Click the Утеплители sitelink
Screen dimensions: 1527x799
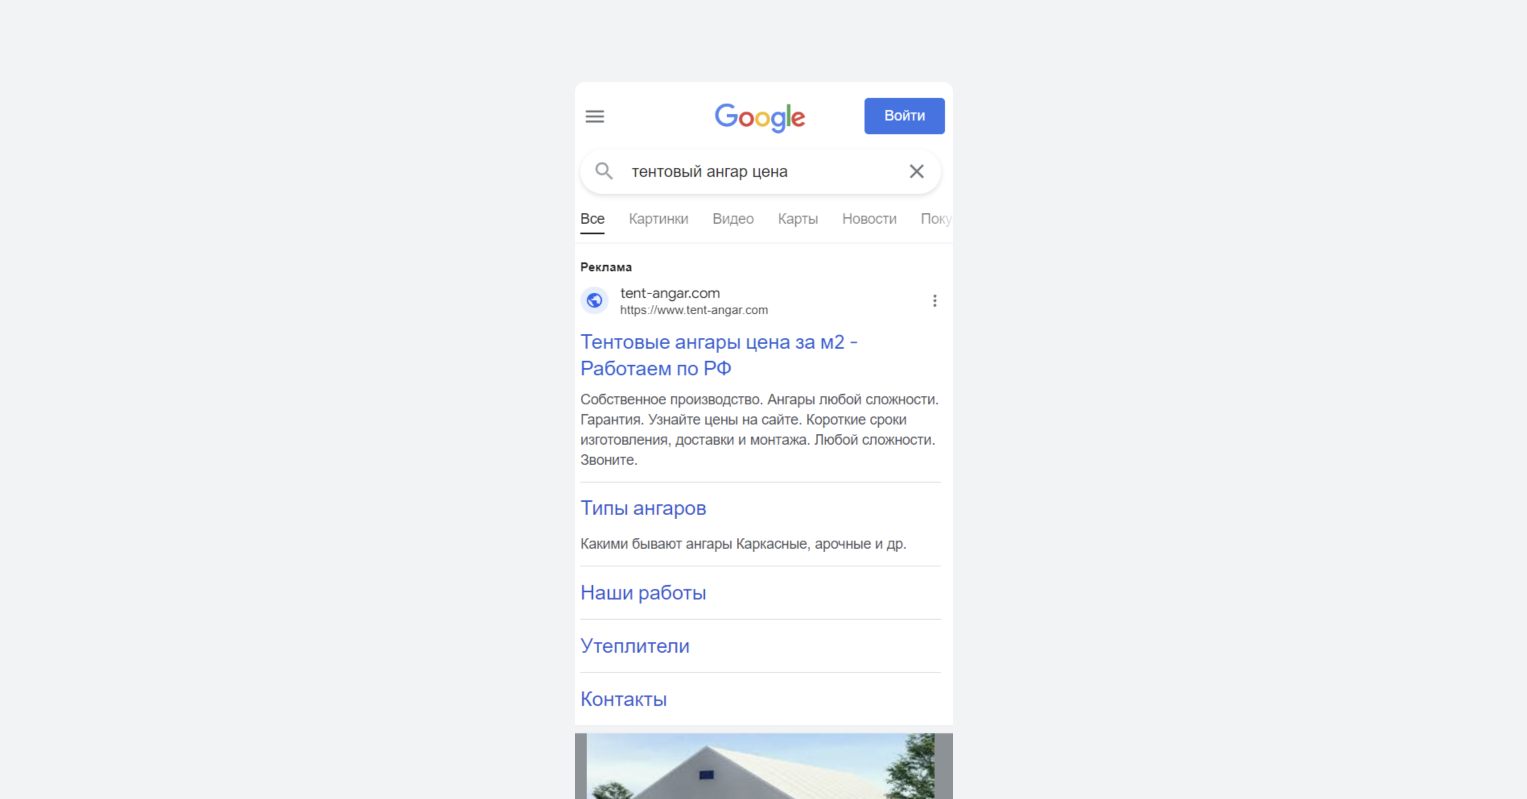coord(635,646)
